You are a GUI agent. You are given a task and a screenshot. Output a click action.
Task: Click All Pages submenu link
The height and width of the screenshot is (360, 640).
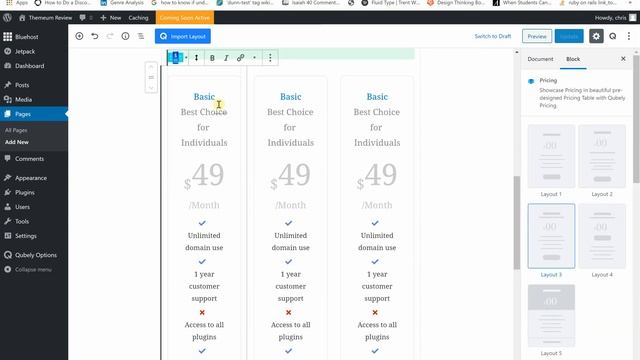point(16,130)
